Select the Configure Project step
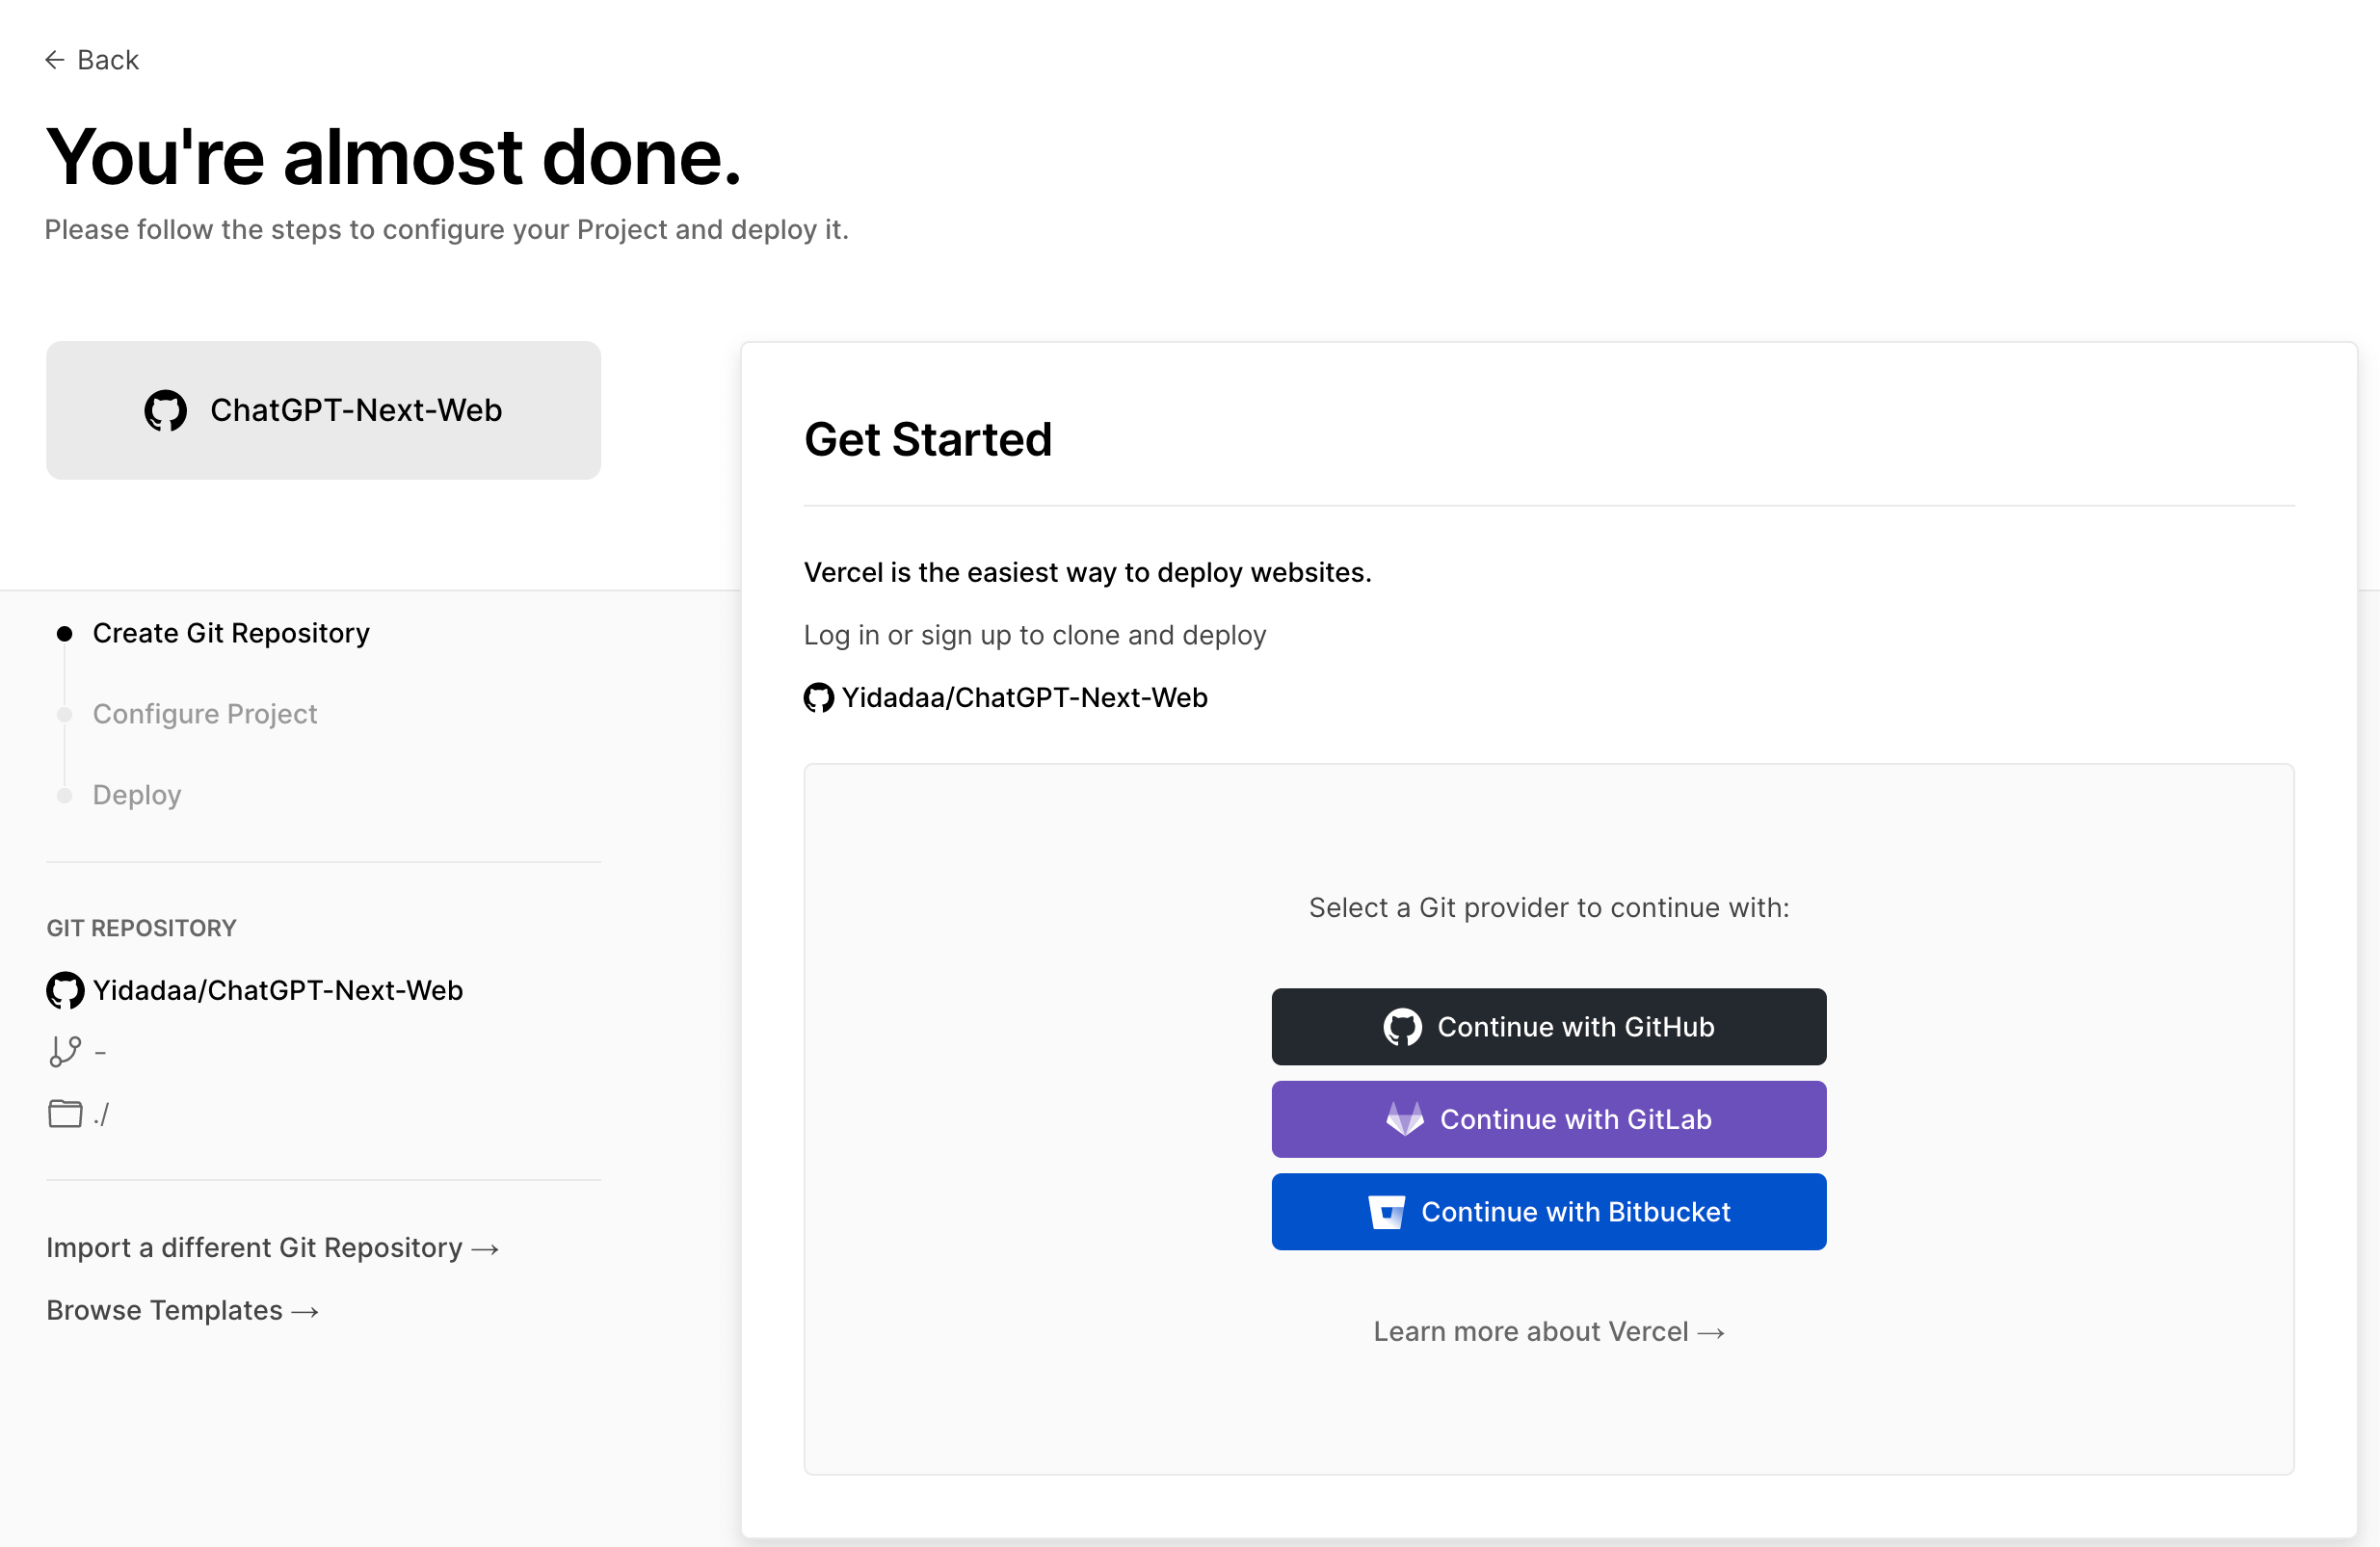The height and width of the screenshot is (1547, 2380). [x=204, y=713]
